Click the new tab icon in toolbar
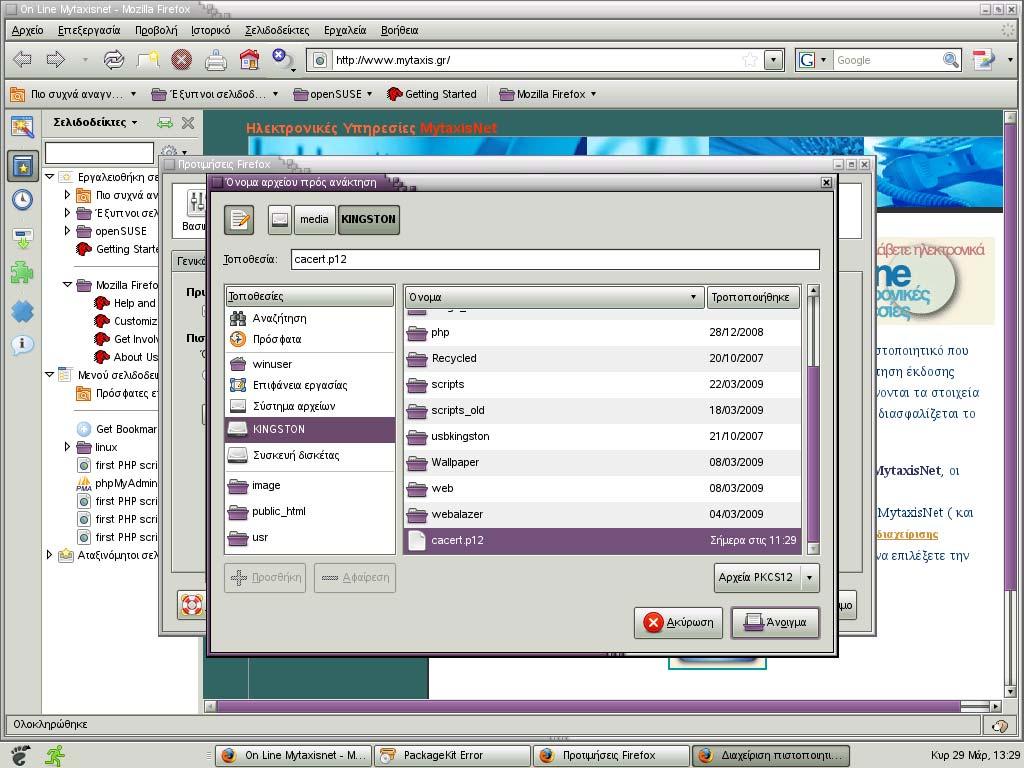 148,60
